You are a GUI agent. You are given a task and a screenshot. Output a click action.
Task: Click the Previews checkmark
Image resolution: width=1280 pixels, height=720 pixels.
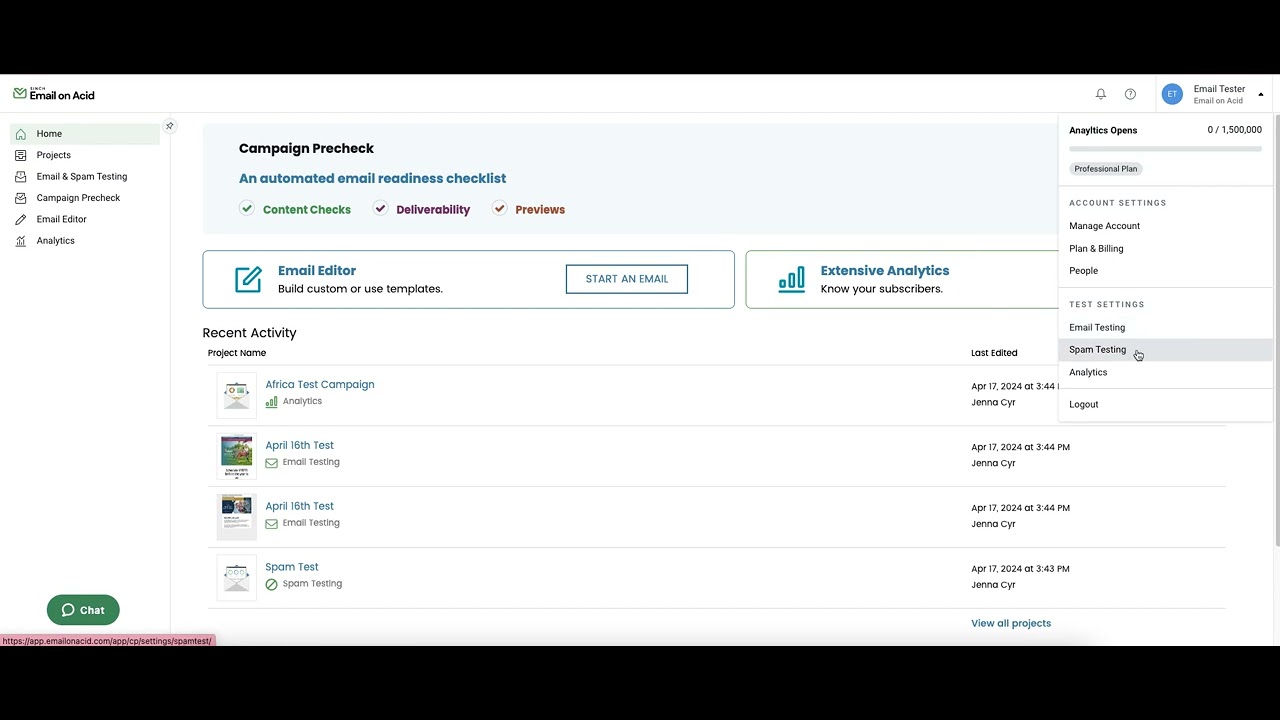point(499,208)
